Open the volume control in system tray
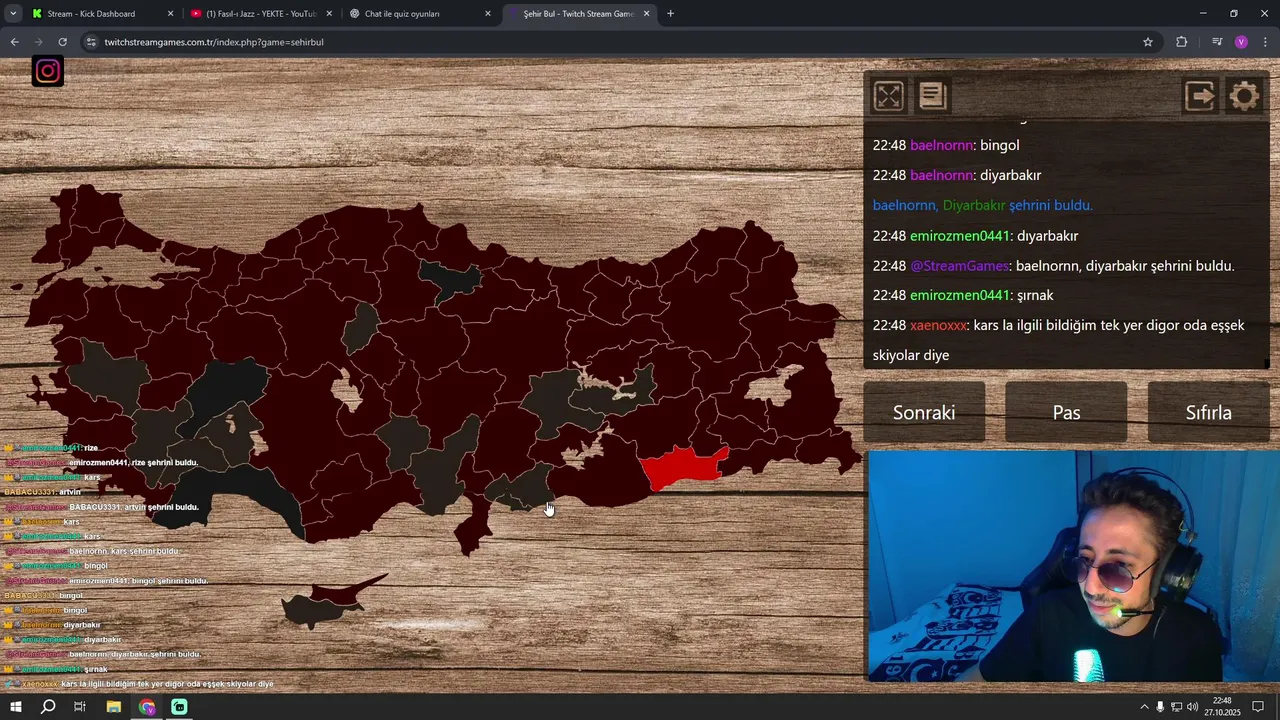1280x720 pixels. click(1192, 707)
